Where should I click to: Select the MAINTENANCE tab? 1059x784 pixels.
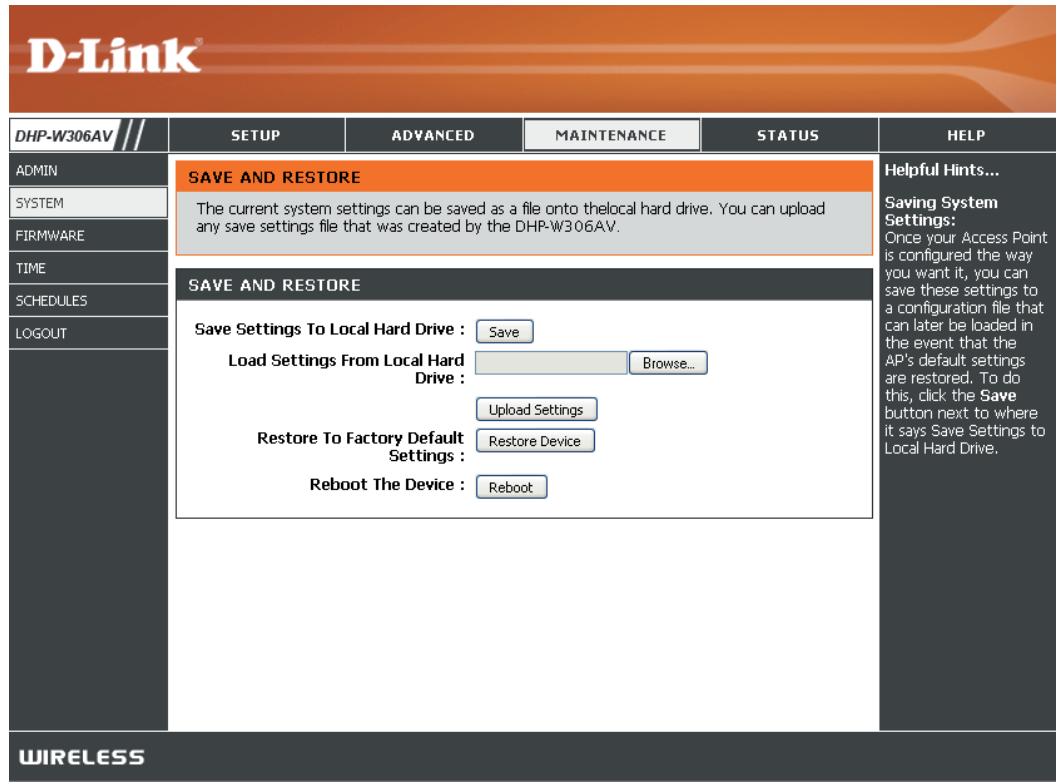pyautogui.click(x=611, y=135)
